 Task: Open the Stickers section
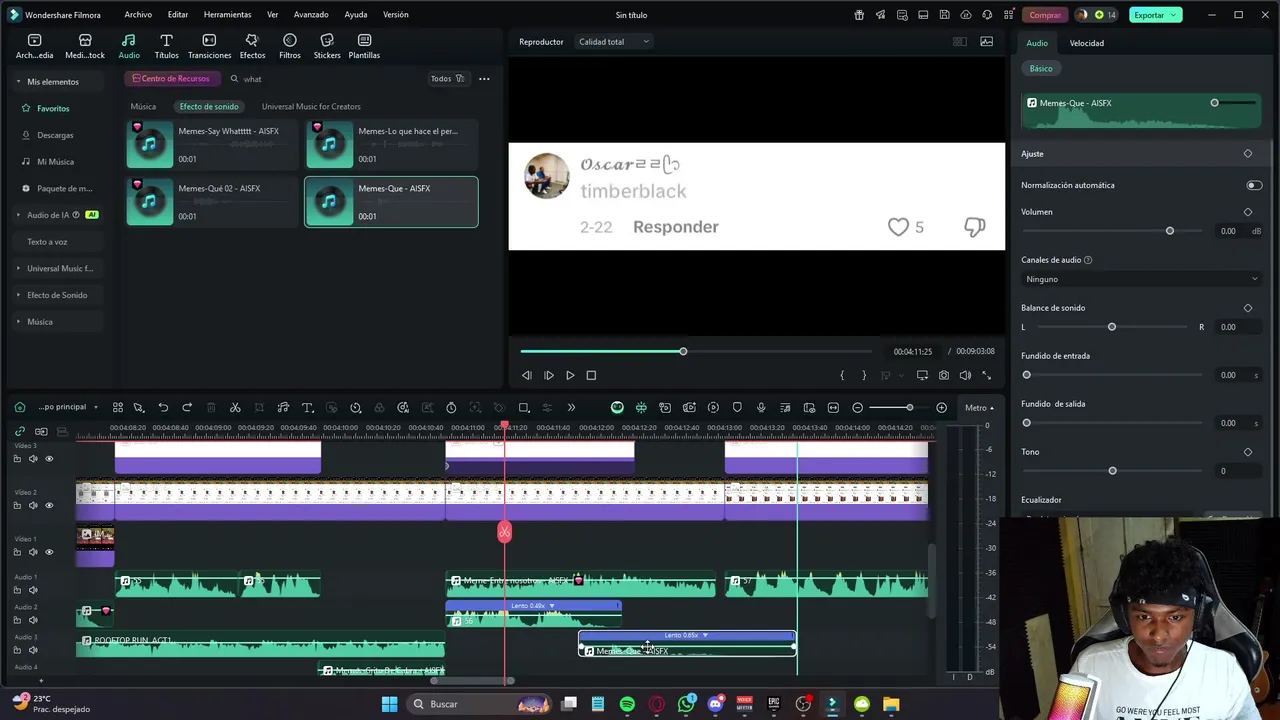pos(327,46)
